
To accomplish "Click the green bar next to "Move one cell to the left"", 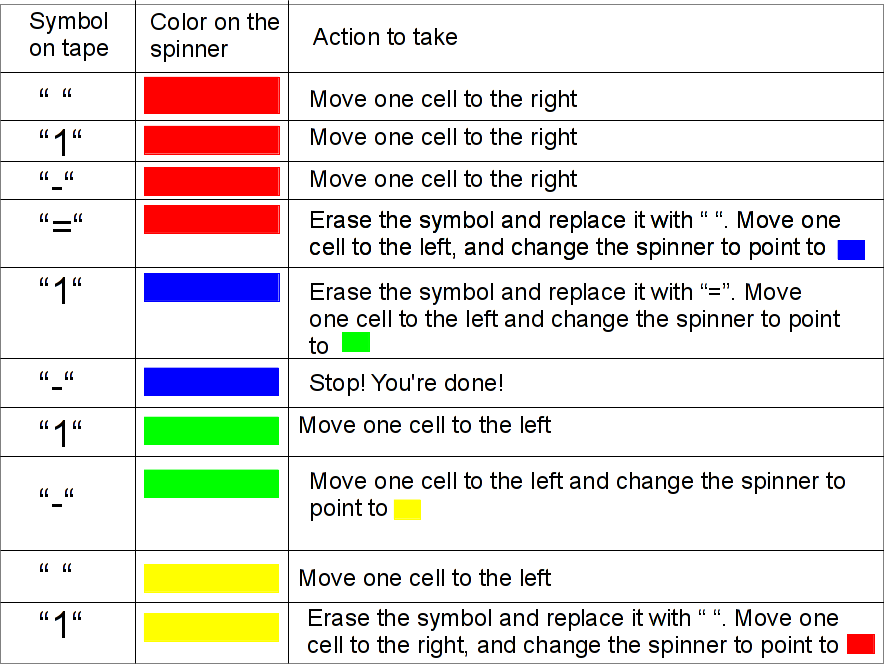I will (212, 431).
